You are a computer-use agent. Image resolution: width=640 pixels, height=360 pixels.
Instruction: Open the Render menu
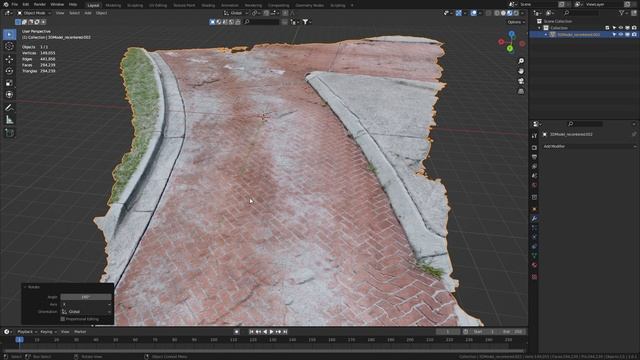pyautogui.click(x=40, y=4)
